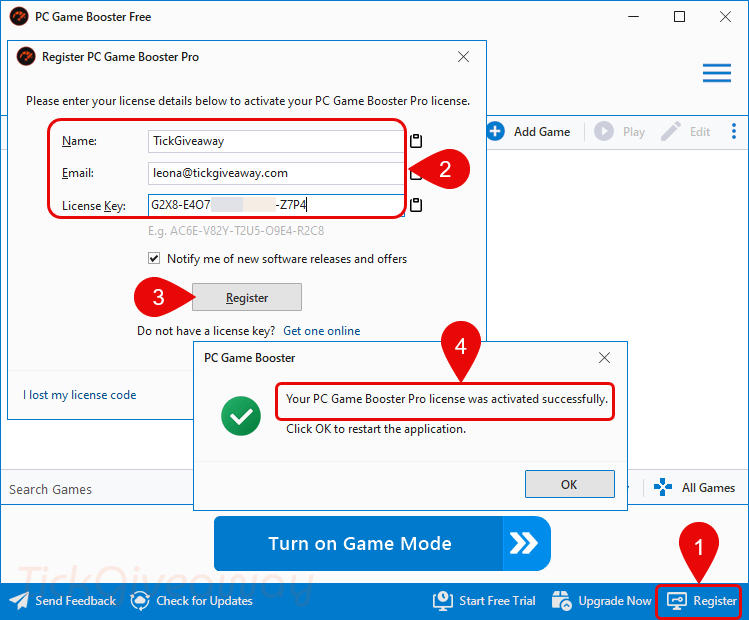Open the three-dot more options menu
Screen dimensions: 749x620
tap(734, 131)
